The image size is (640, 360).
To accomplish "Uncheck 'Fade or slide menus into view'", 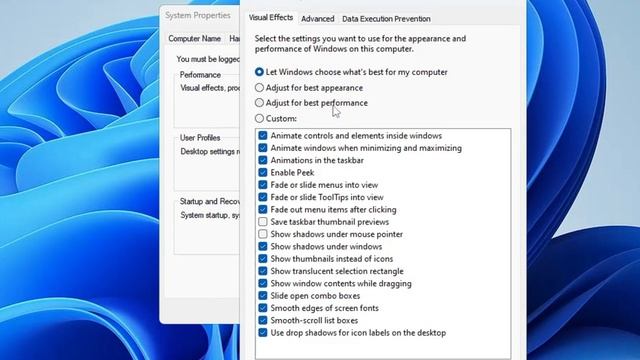I will [x=263, y=184].
